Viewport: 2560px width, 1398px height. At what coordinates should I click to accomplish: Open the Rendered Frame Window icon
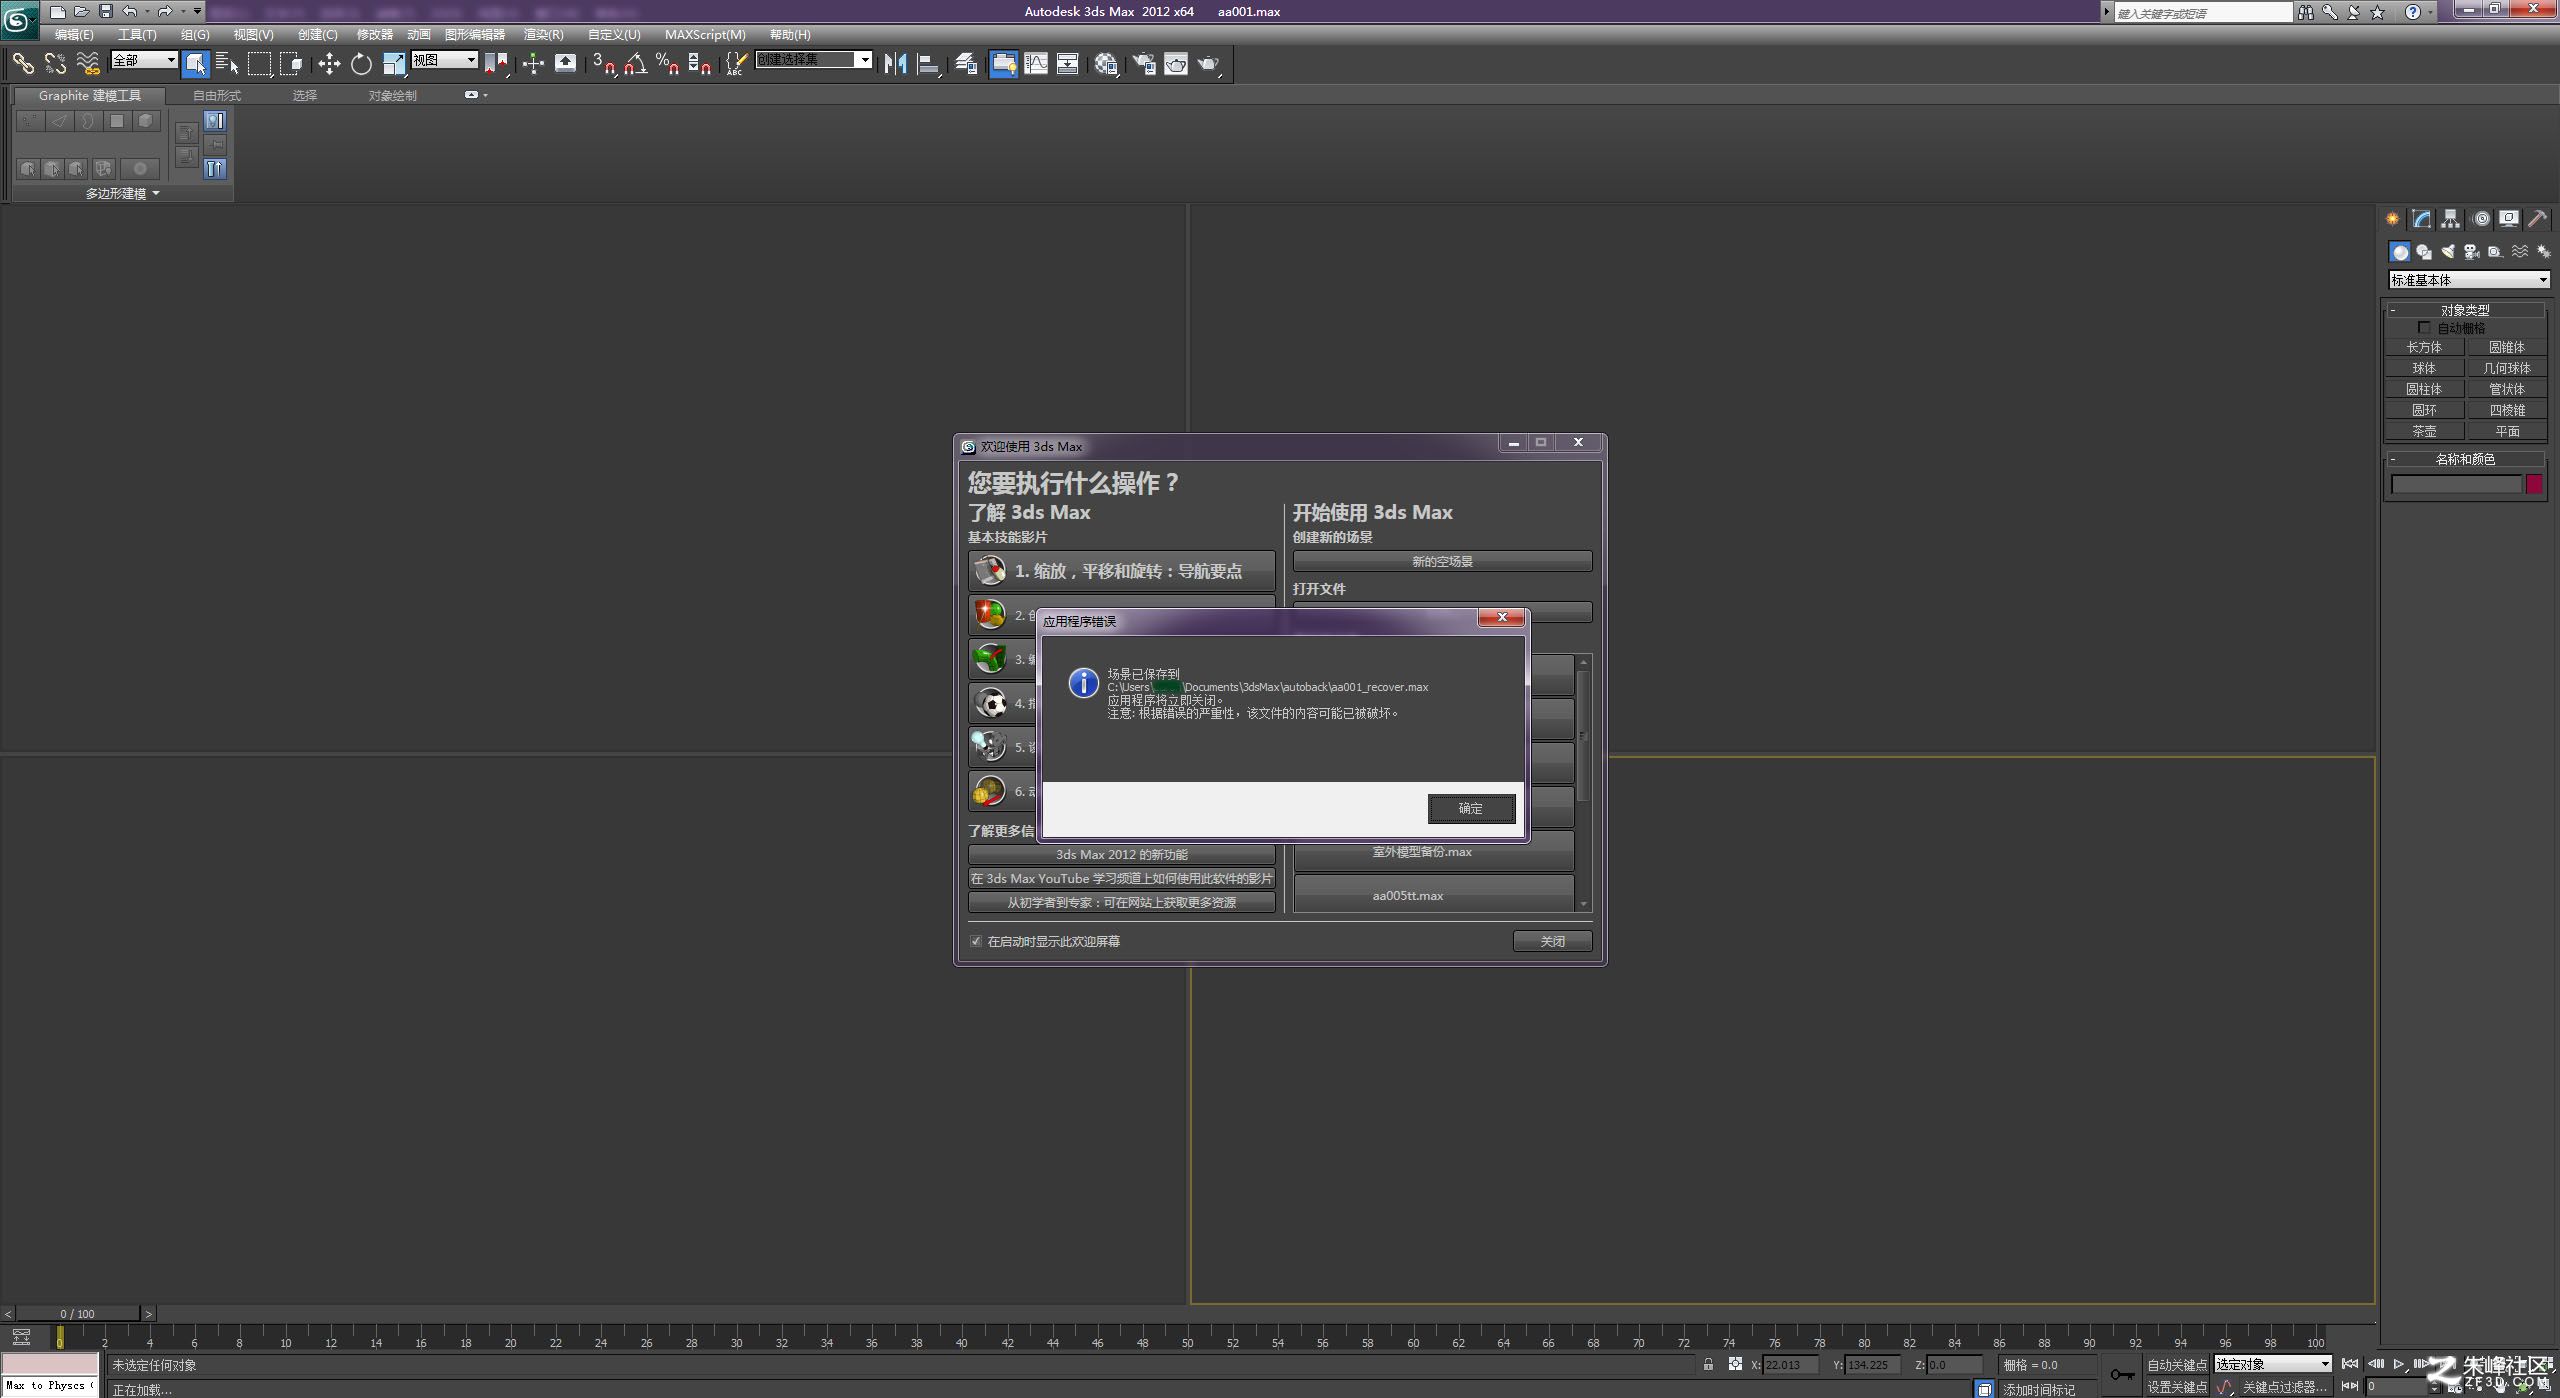point(1176,64)
